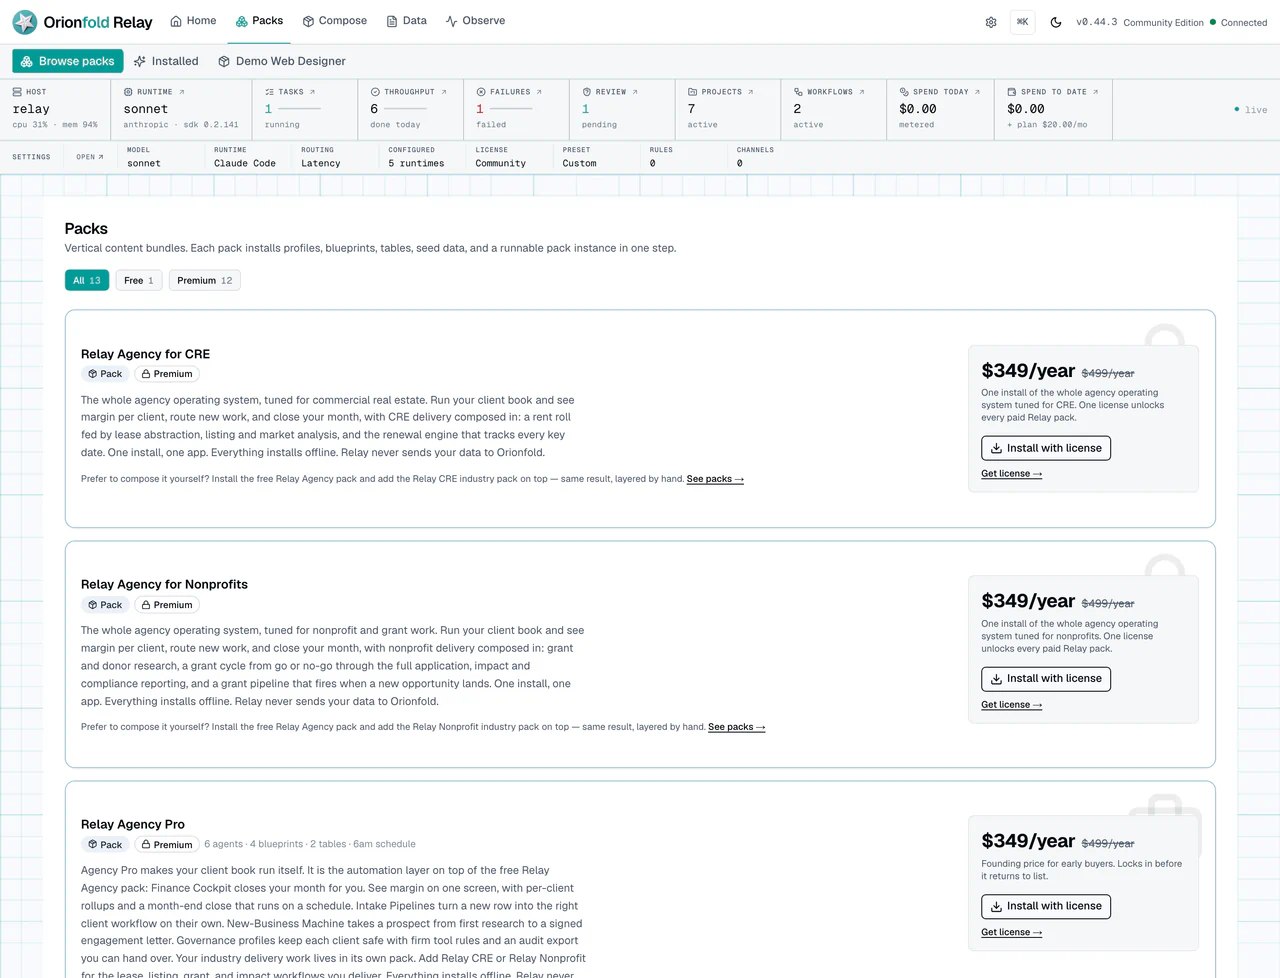The width and height of the screenshot is (1280, 978).
Task: Get license for Relay Agency for Nonprofits
Action: pos(1011,705)
